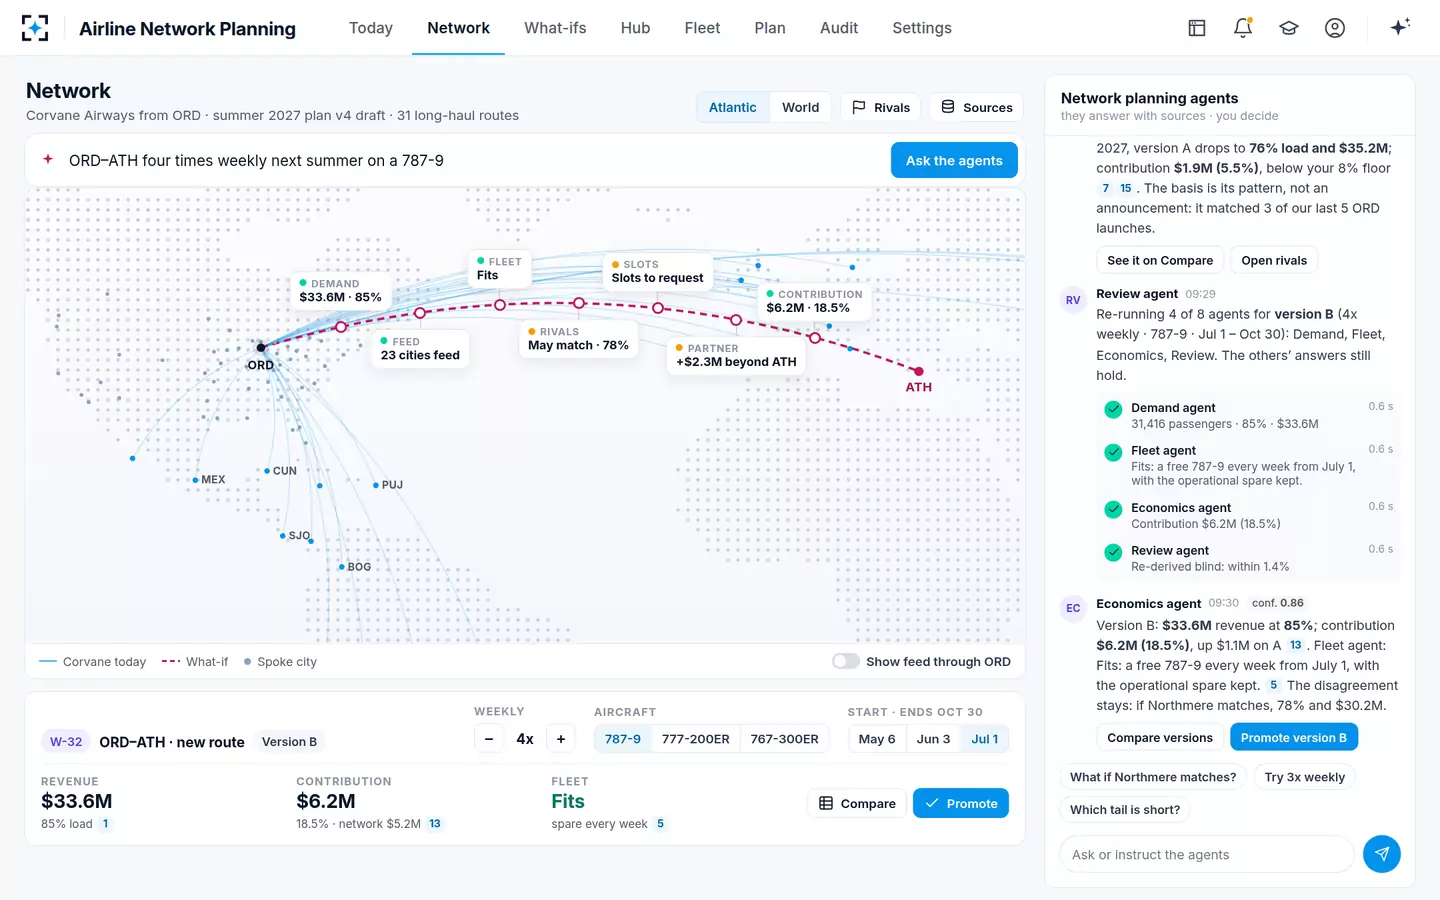Click the sparkle assistant icon in header

pos(1400,27)
